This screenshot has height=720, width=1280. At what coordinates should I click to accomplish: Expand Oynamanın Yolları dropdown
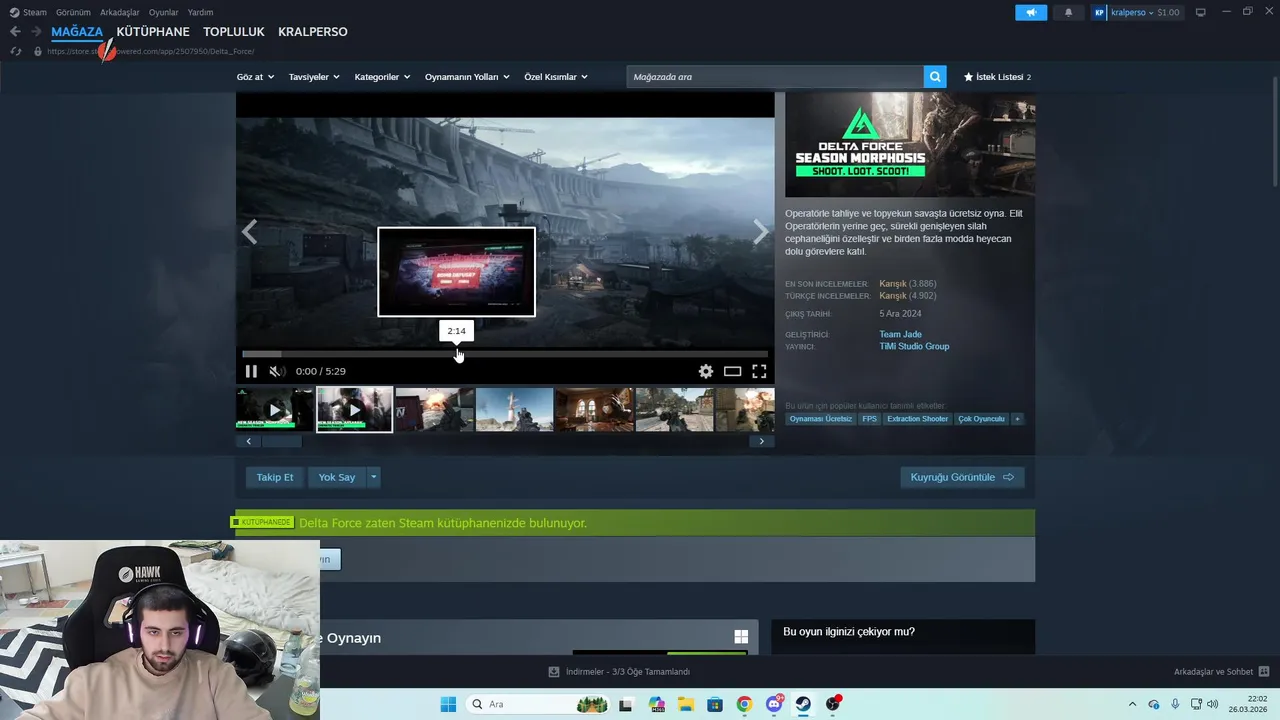(467, 77)
